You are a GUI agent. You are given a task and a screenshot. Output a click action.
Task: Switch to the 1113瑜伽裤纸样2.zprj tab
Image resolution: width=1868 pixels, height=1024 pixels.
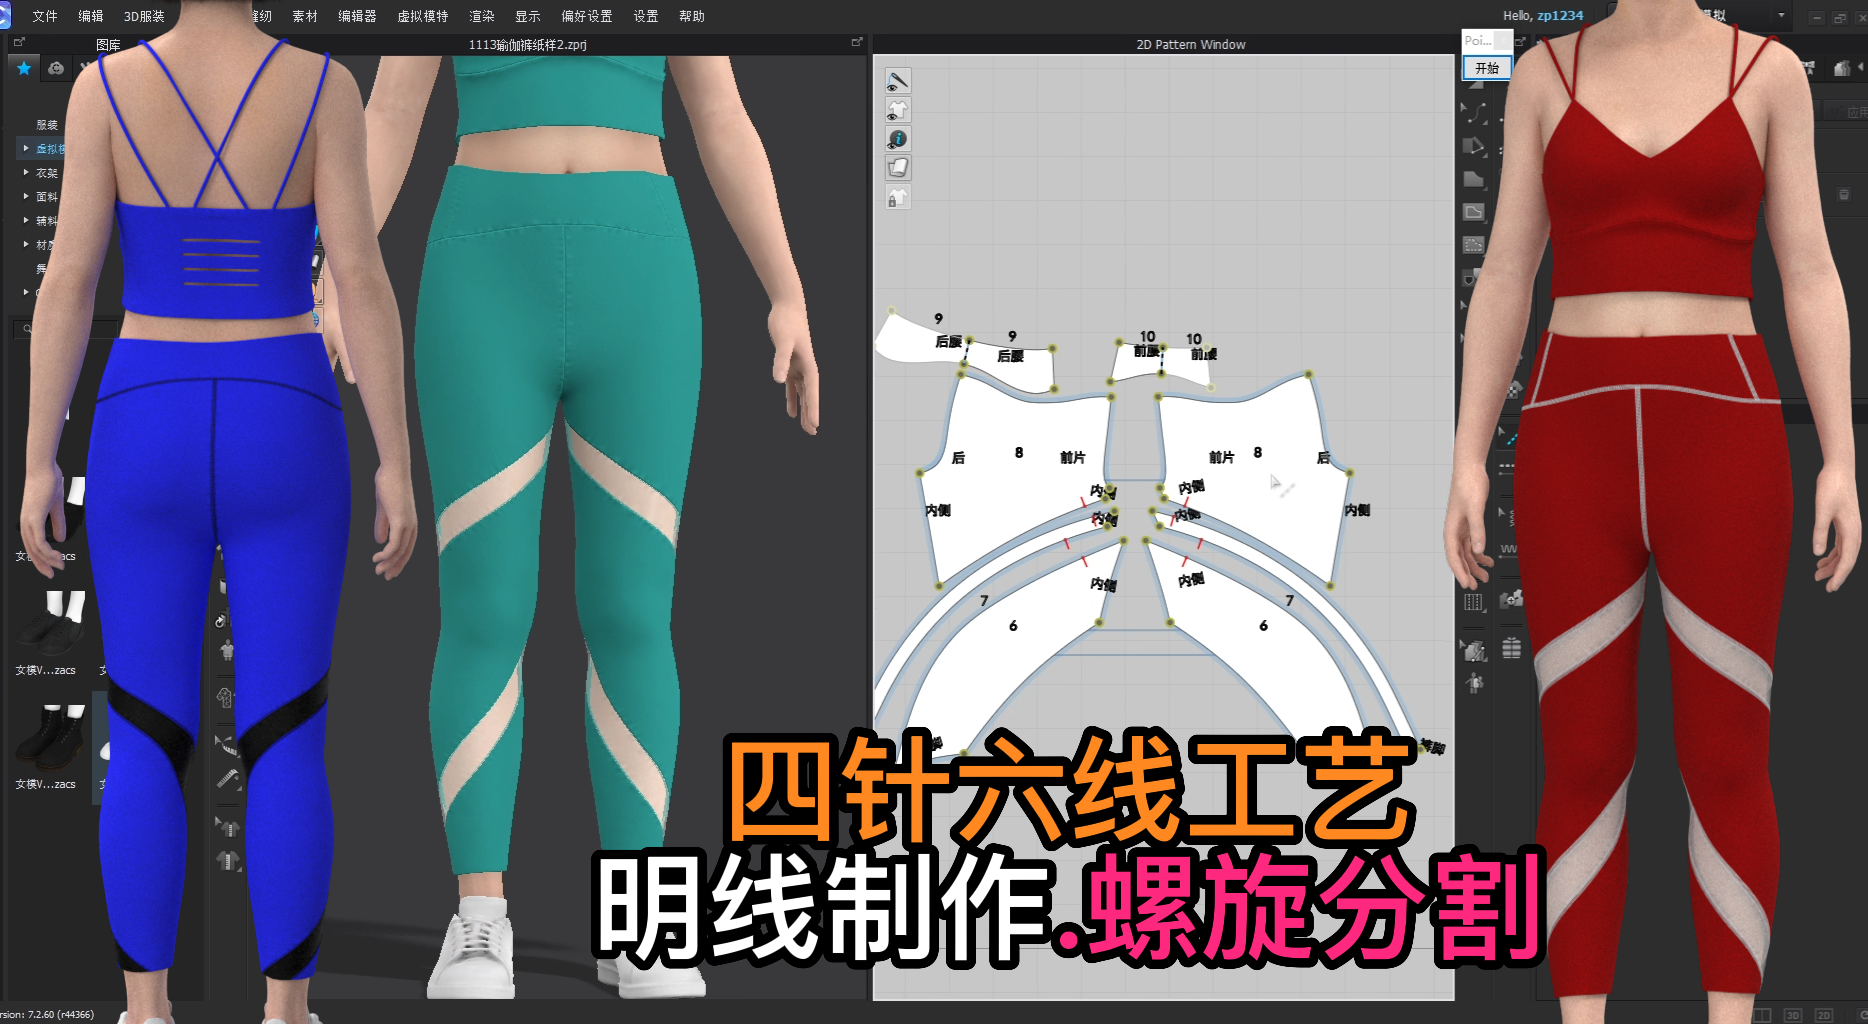click(527, 44)
